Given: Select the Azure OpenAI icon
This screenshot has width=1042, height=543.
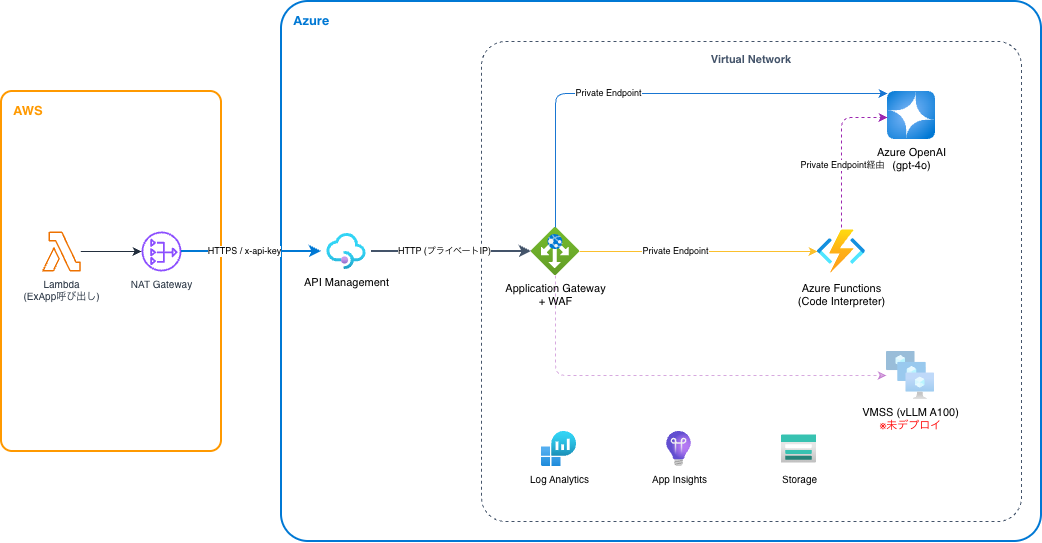Looking at the screenshot, I should (910, 115).
